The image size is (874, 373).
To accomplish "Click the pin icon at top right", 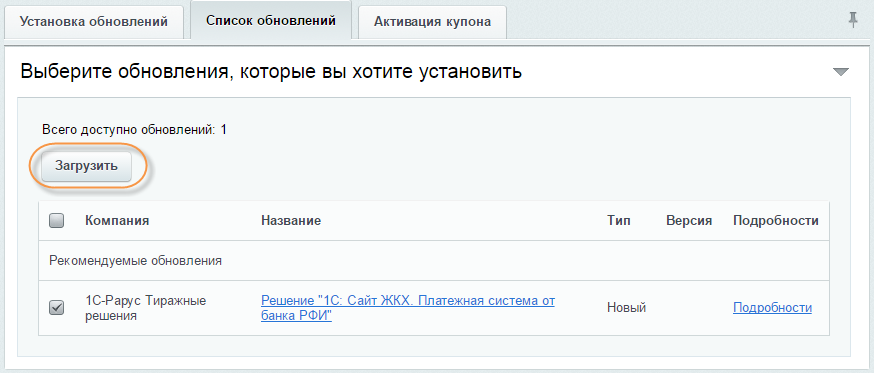I will click(x=852, y=21).
